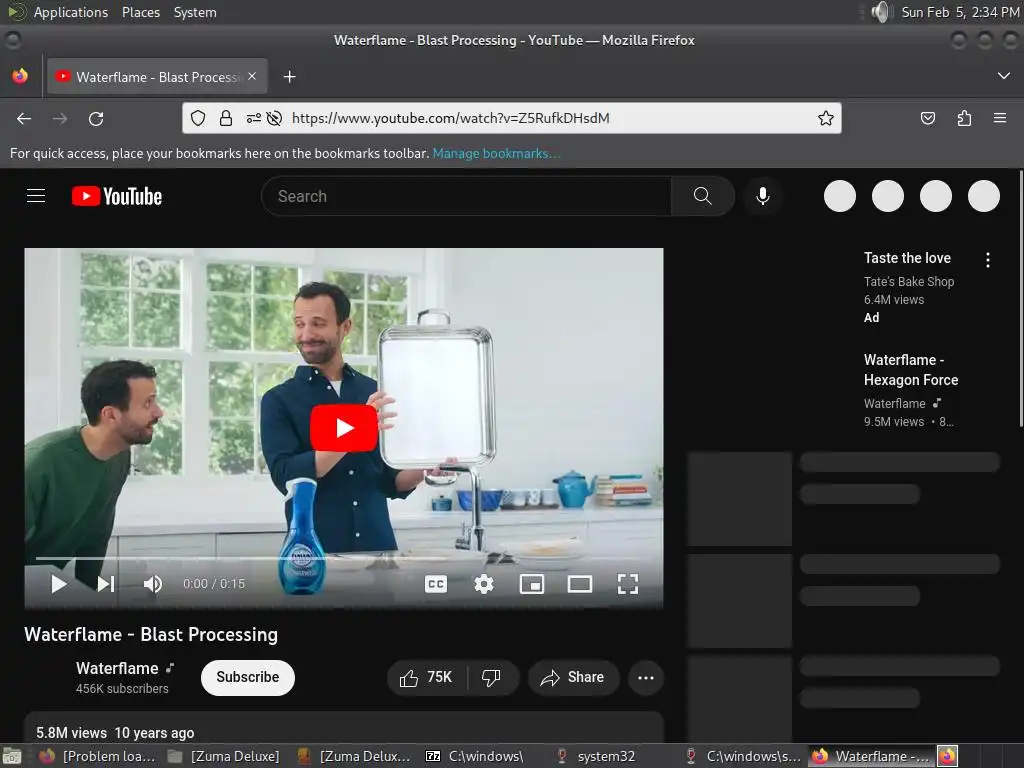This screenshot has height=768, width=1024.
Task: Open a new tab with plus button
Action: point(289,77)
